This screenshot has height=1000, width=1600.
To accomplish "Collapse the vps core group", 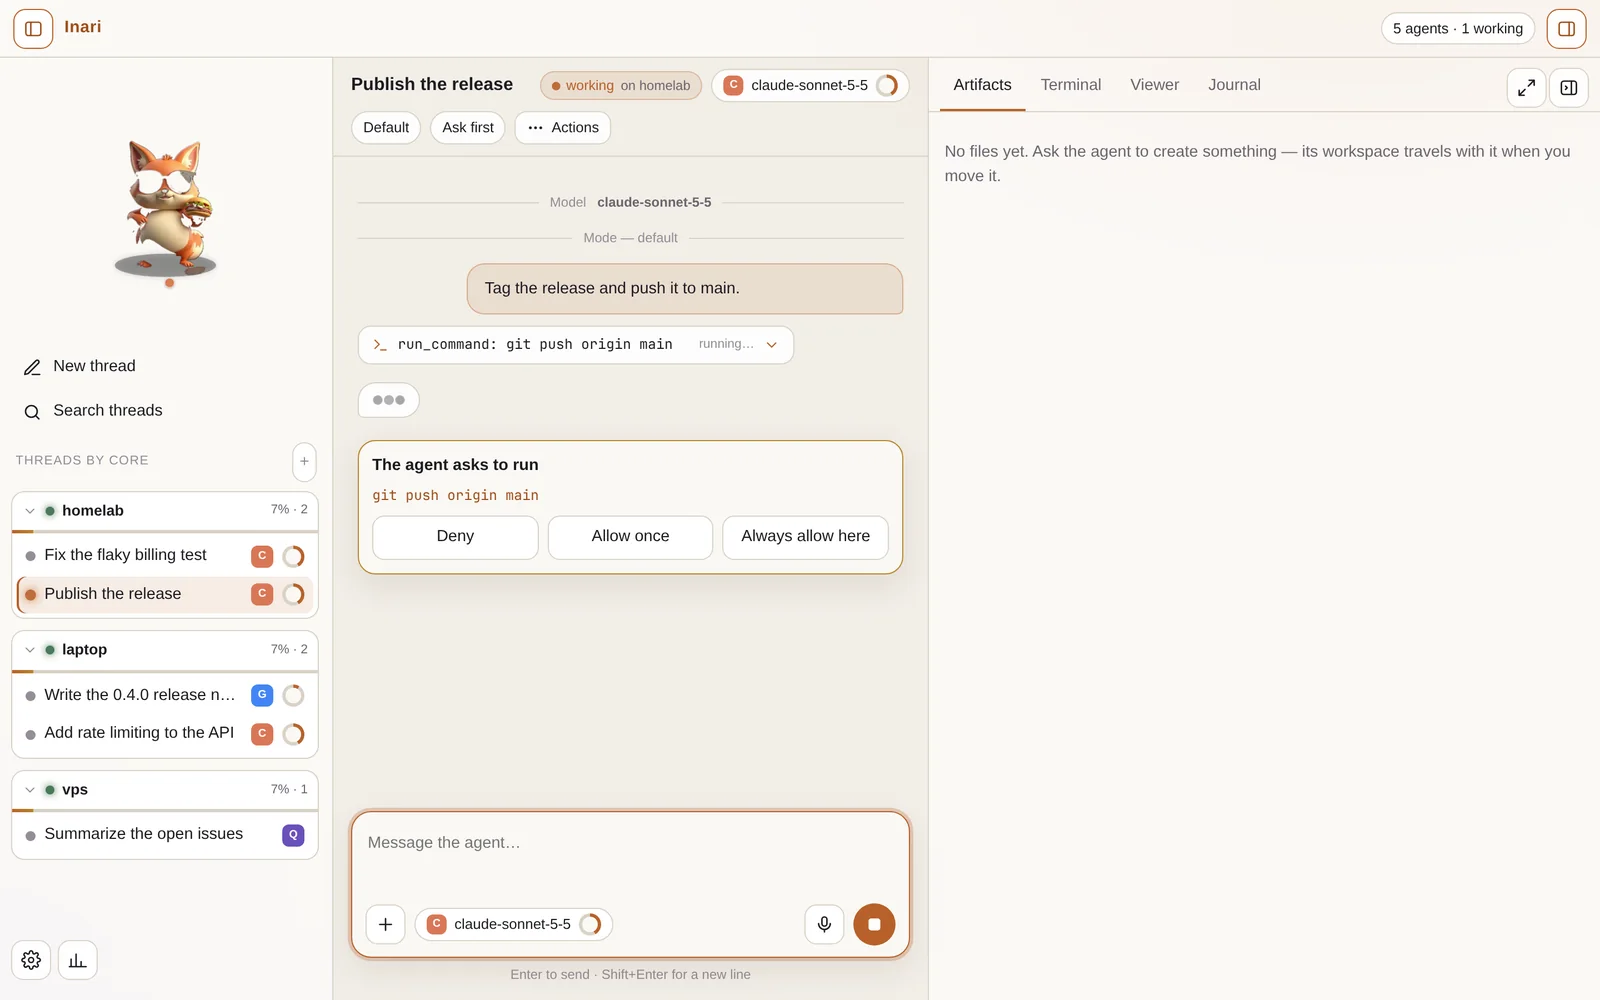I will coord(30,790).
